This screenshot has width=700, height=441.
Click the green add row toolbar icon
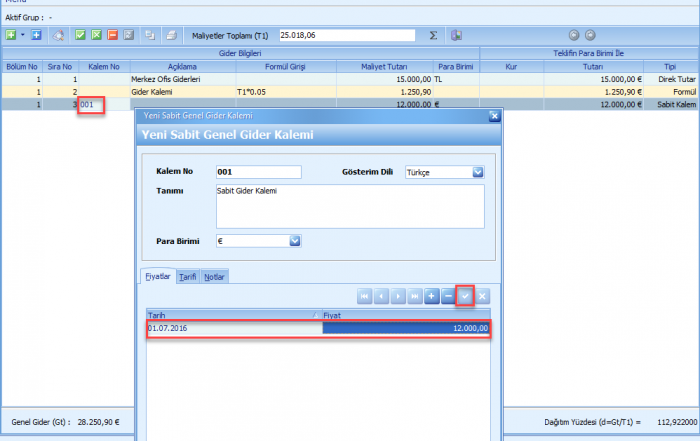pyautogui.click(x=10, y=35)
